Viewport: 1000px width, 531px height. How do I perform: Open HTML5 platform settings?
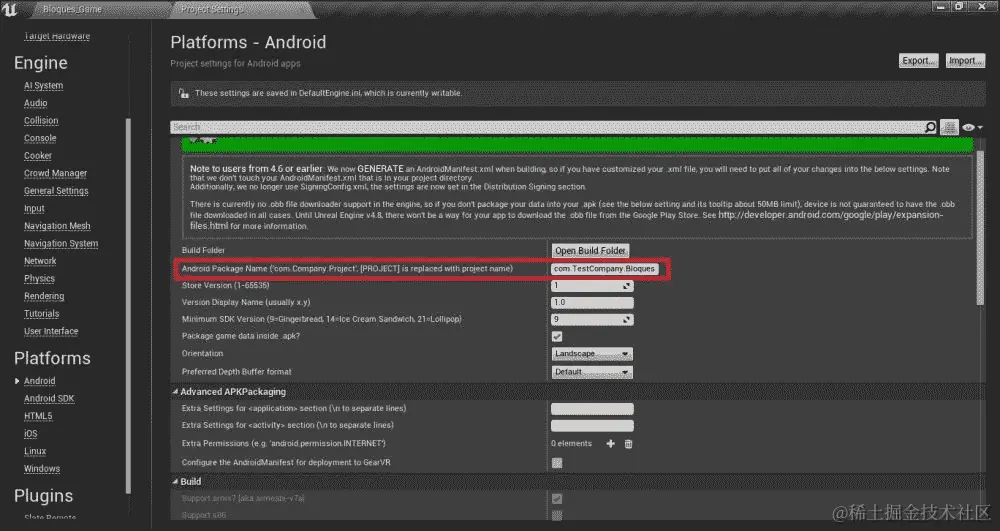[x=38, y=416]
